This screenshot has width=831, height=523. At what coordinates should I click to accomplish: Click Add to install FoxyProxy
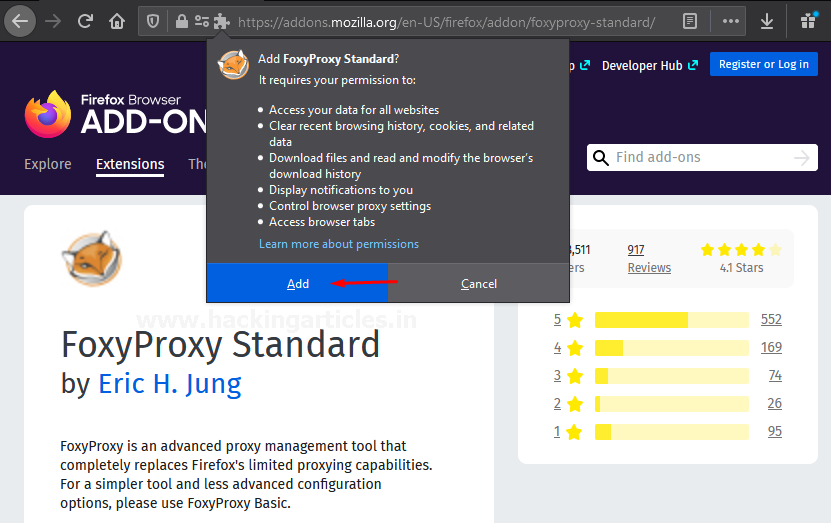[x=297, y=283]
